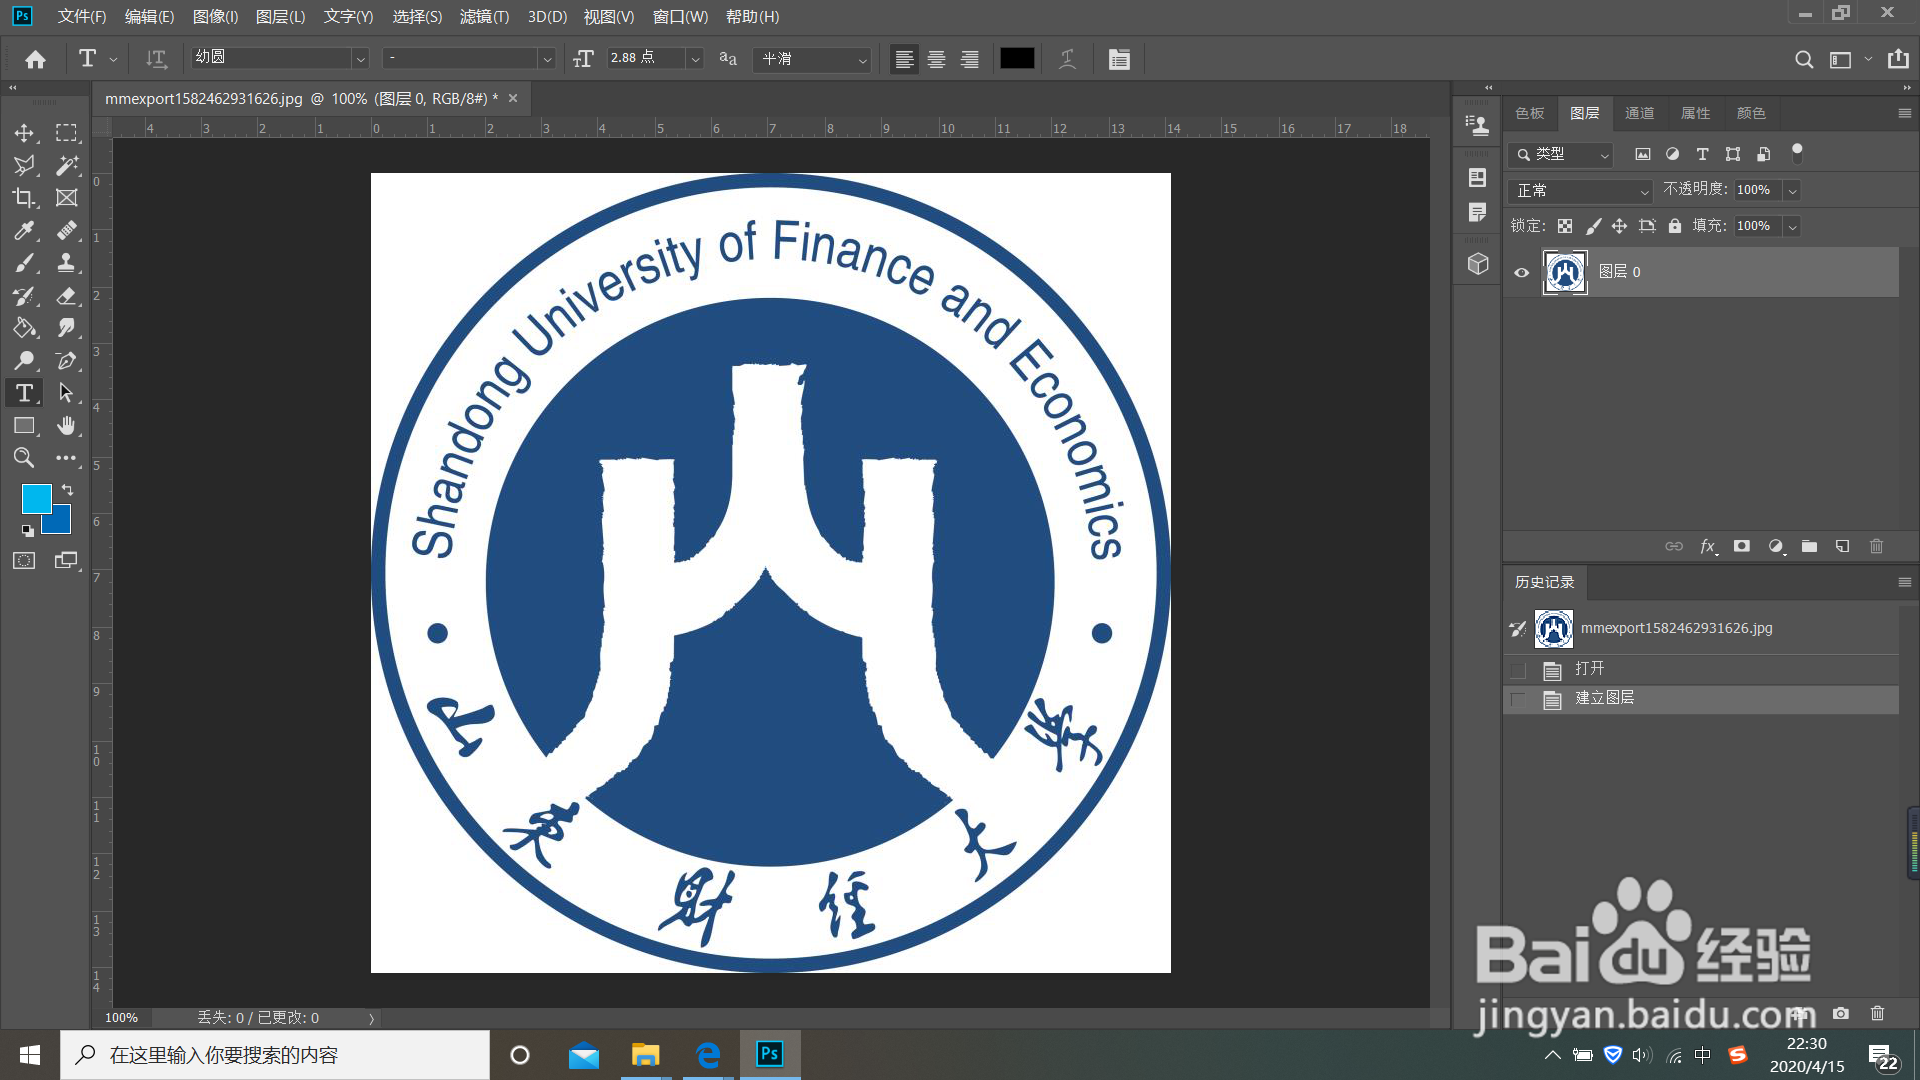Create a new layer
Screen dimensions: 1920x1080
point(1843,546)
